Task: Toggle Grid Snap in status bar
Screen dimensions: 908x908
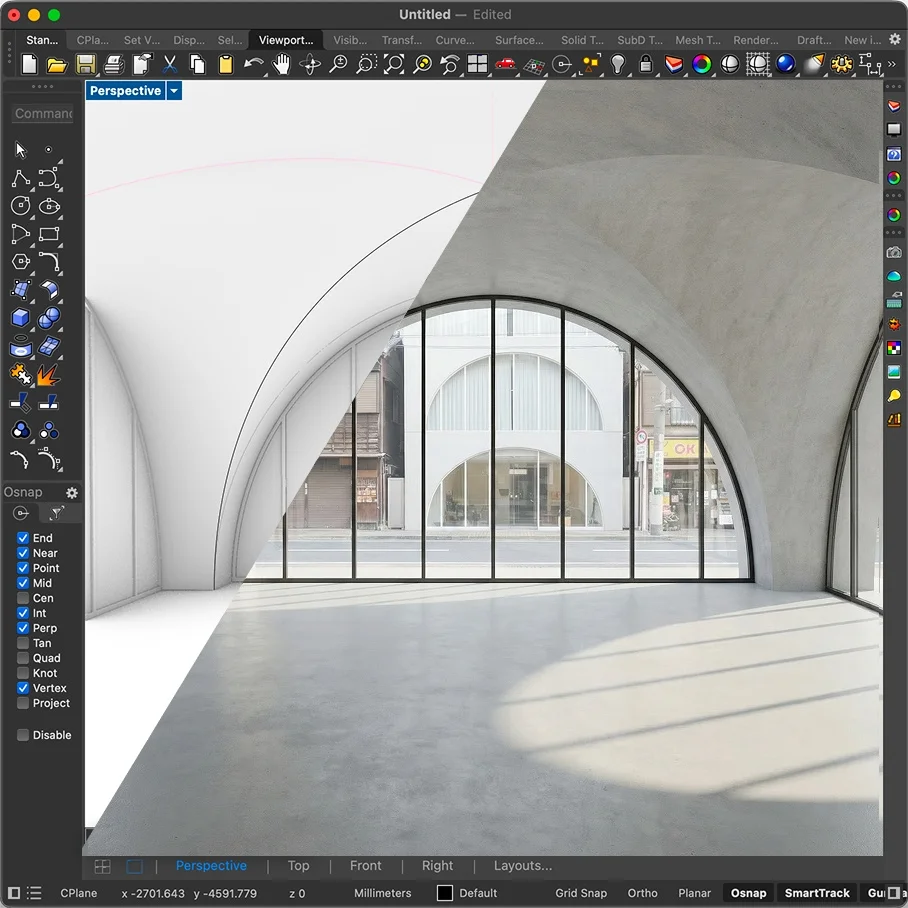Action: tap(581, 893)
